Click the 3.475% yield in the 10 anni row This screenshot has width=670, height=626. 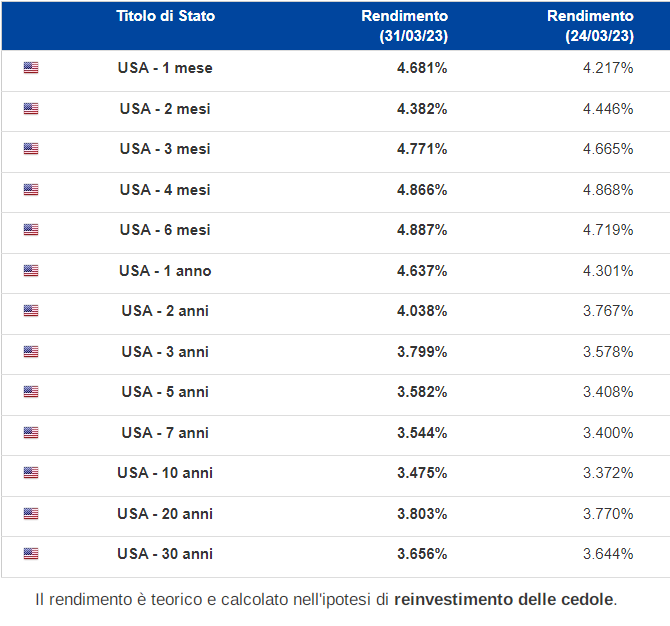click(x=422, y=473)
